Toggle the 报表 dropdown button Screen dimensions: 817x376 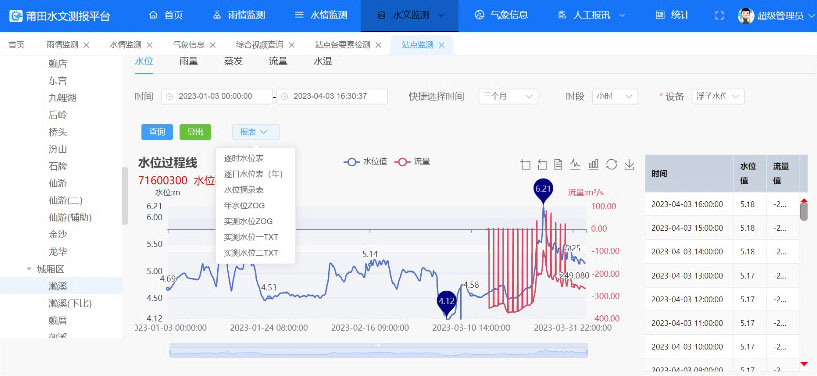tap(256, 132)
